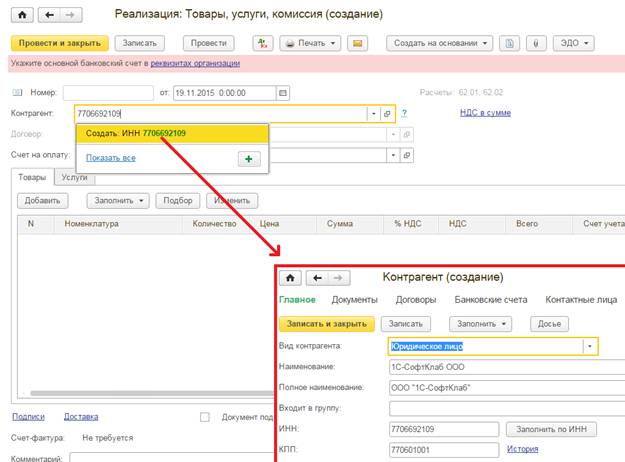Open the Заполнить dropdown in Товары tab
The height and width of the screenshot is (462, 625).
(x=118, y=201)
